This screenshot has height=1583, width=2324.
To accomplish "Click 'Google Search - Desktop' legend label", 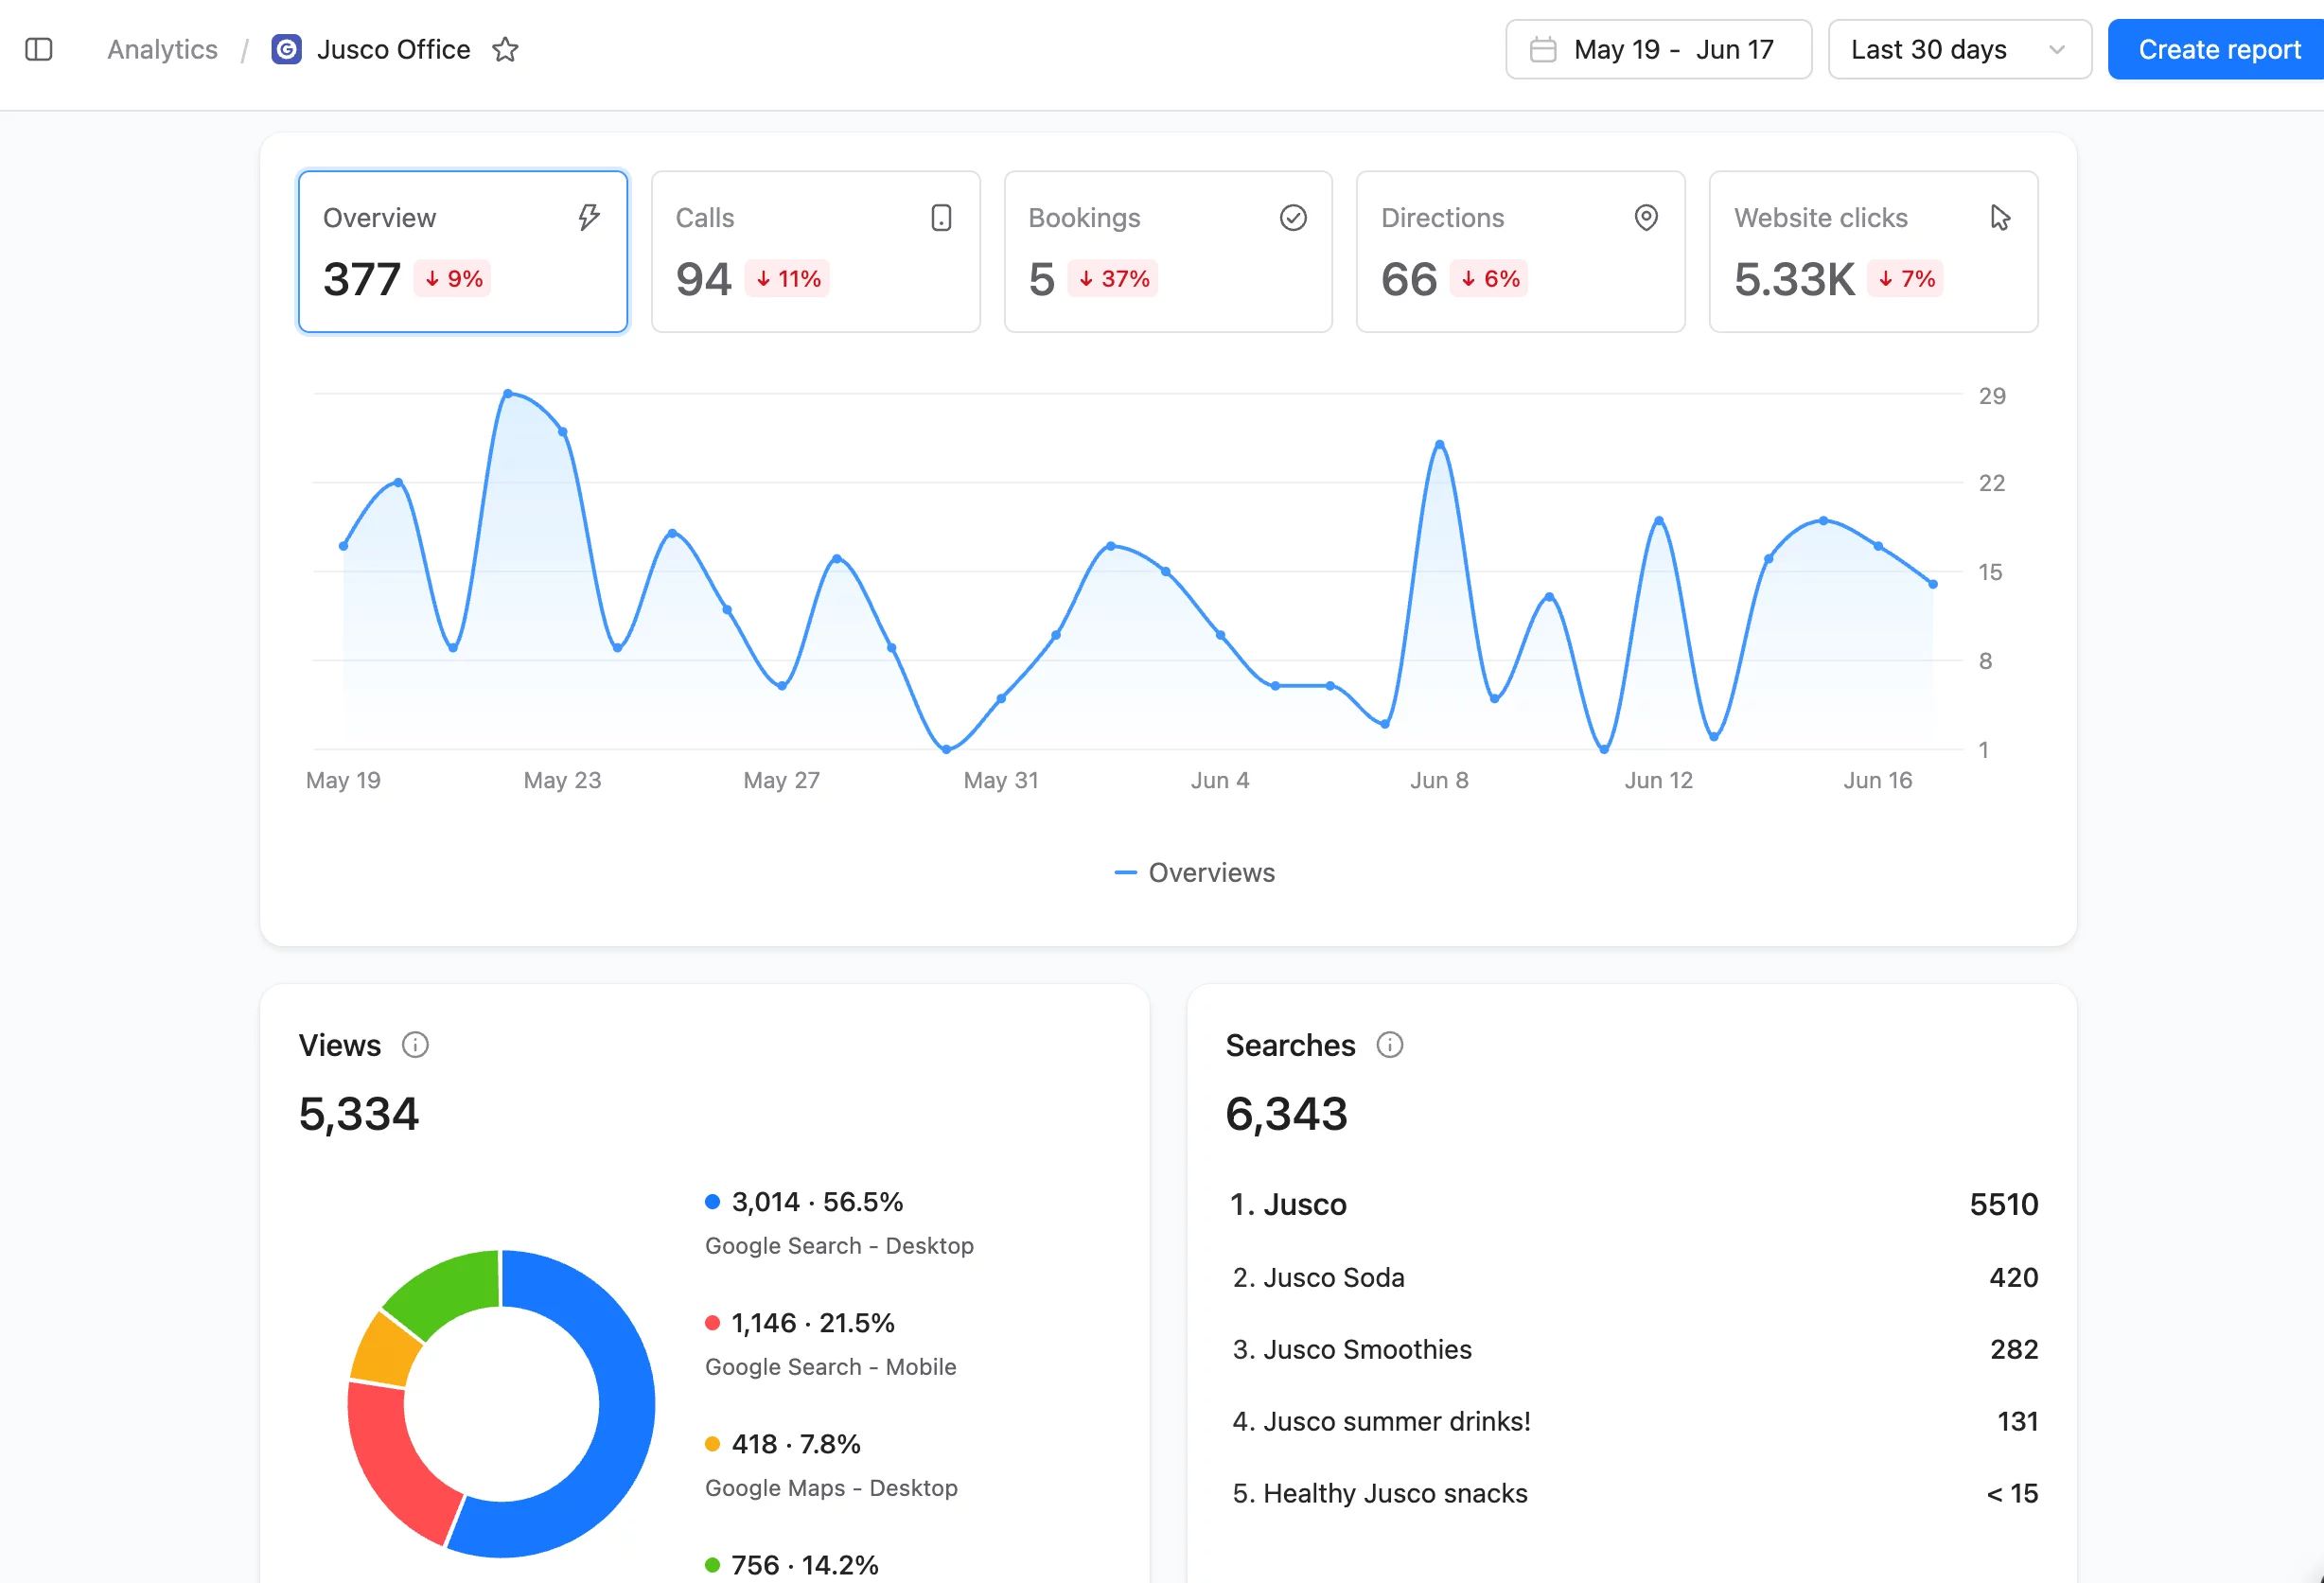I will (839, 1246).
